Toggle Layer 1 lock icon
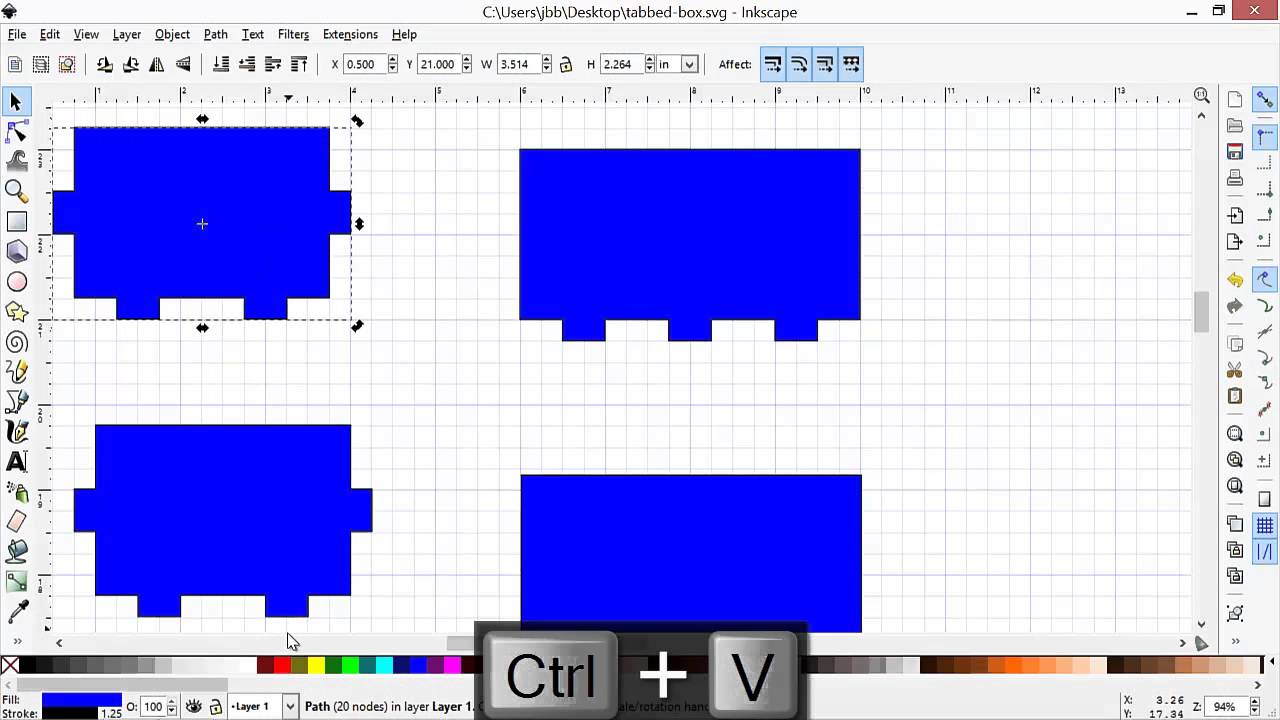1280x720 pixels. (x=215, y=706)
